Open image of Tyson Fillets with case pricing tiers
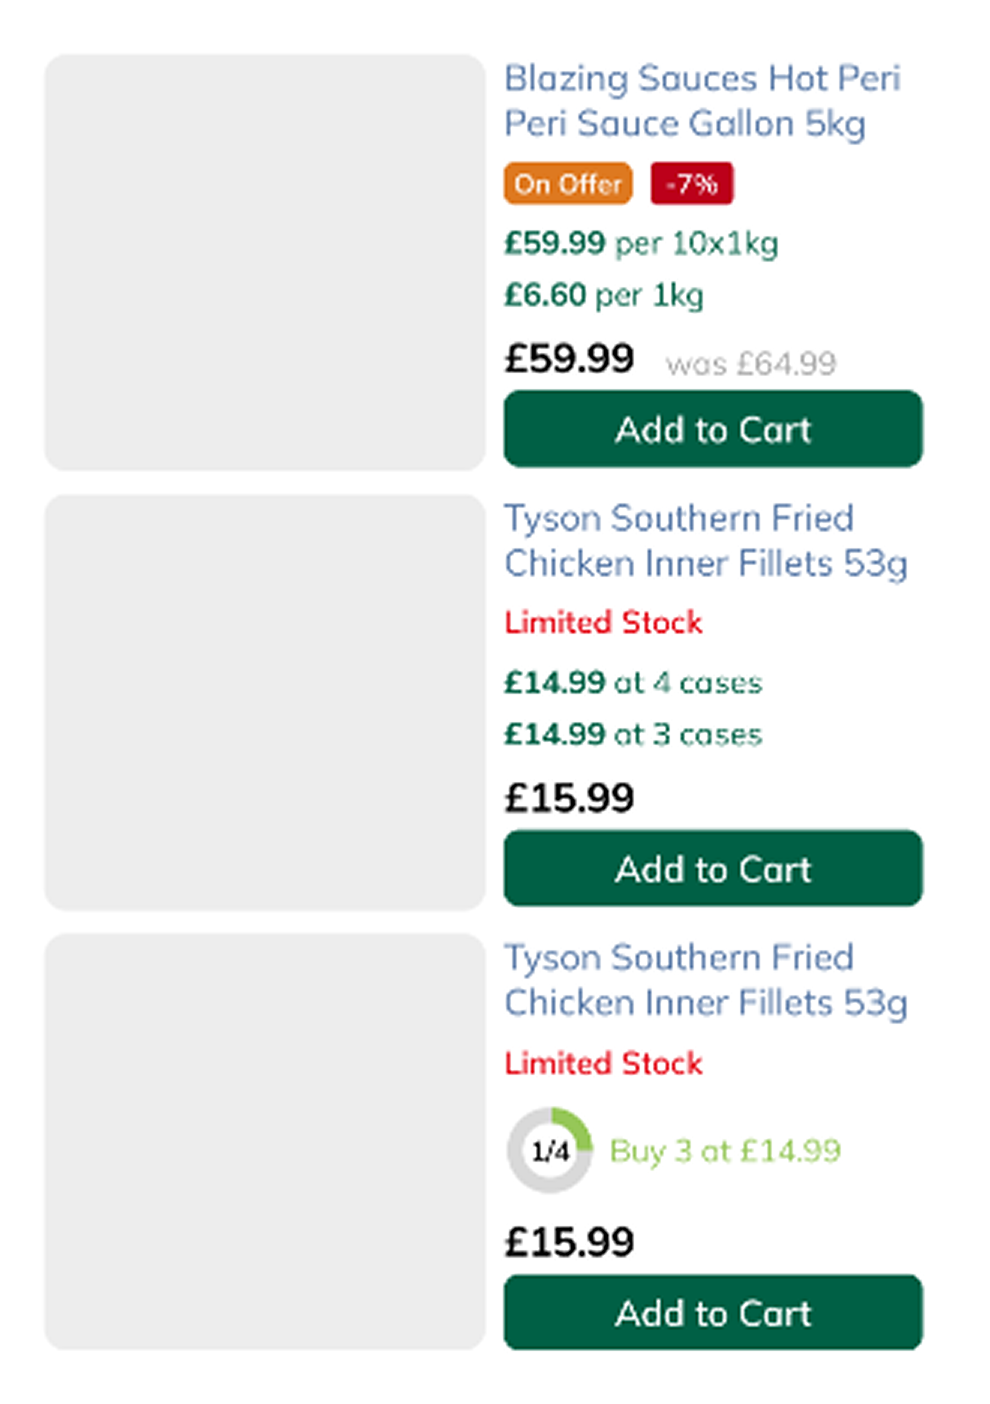Screen dimensions: 990x1404 (x=264, y=702)
